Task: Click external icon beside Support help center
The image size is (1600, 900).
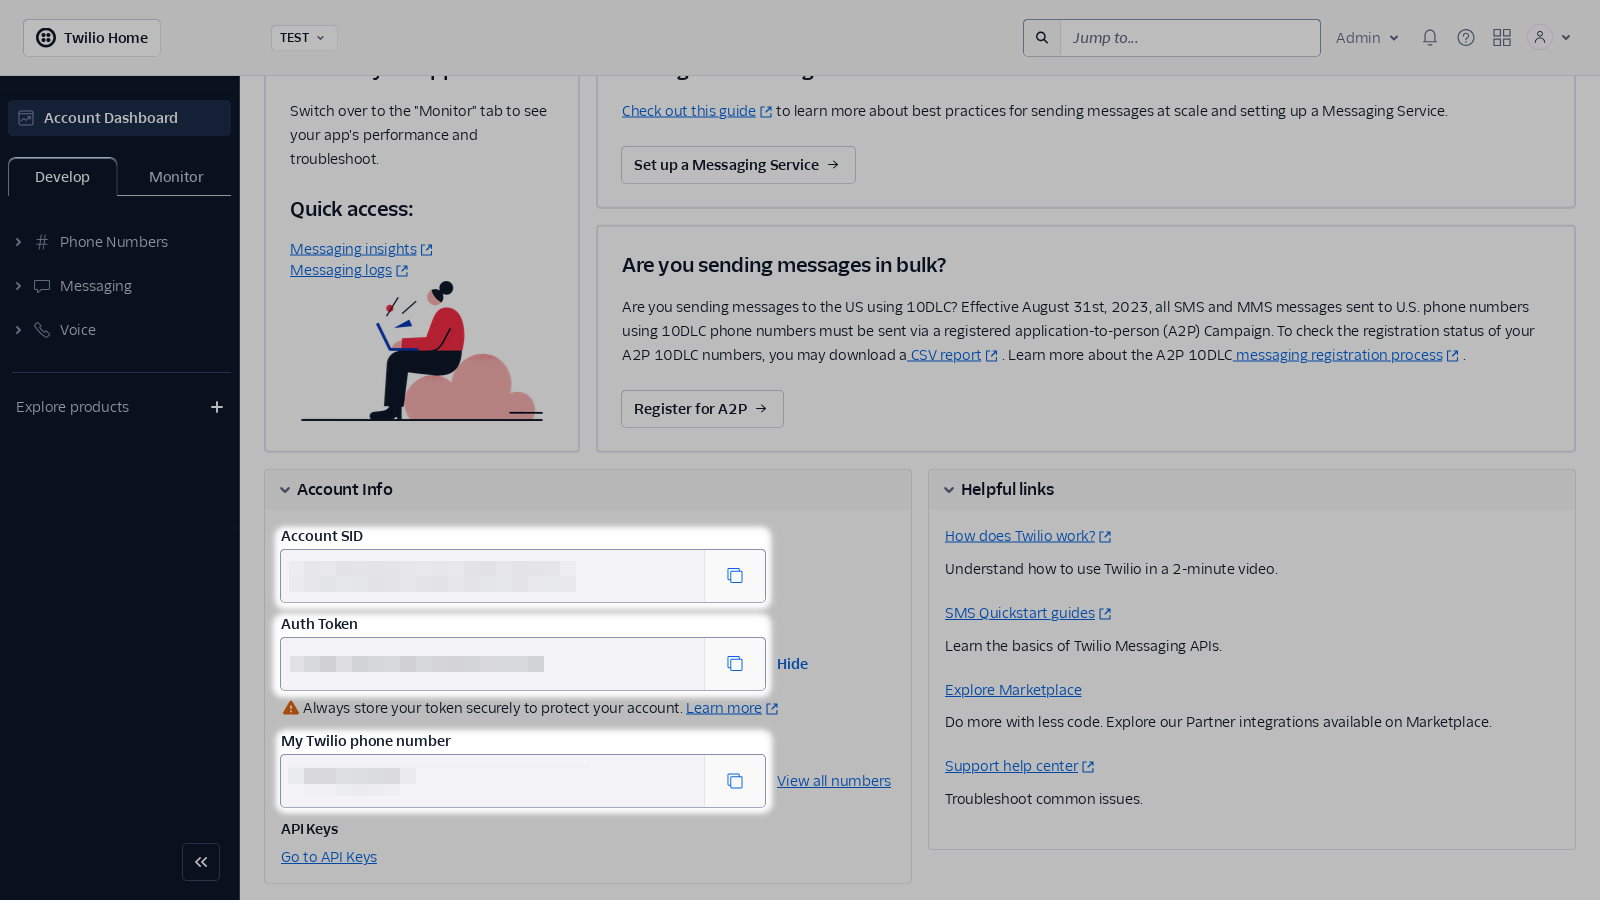Action: [x=1088, y=767]
